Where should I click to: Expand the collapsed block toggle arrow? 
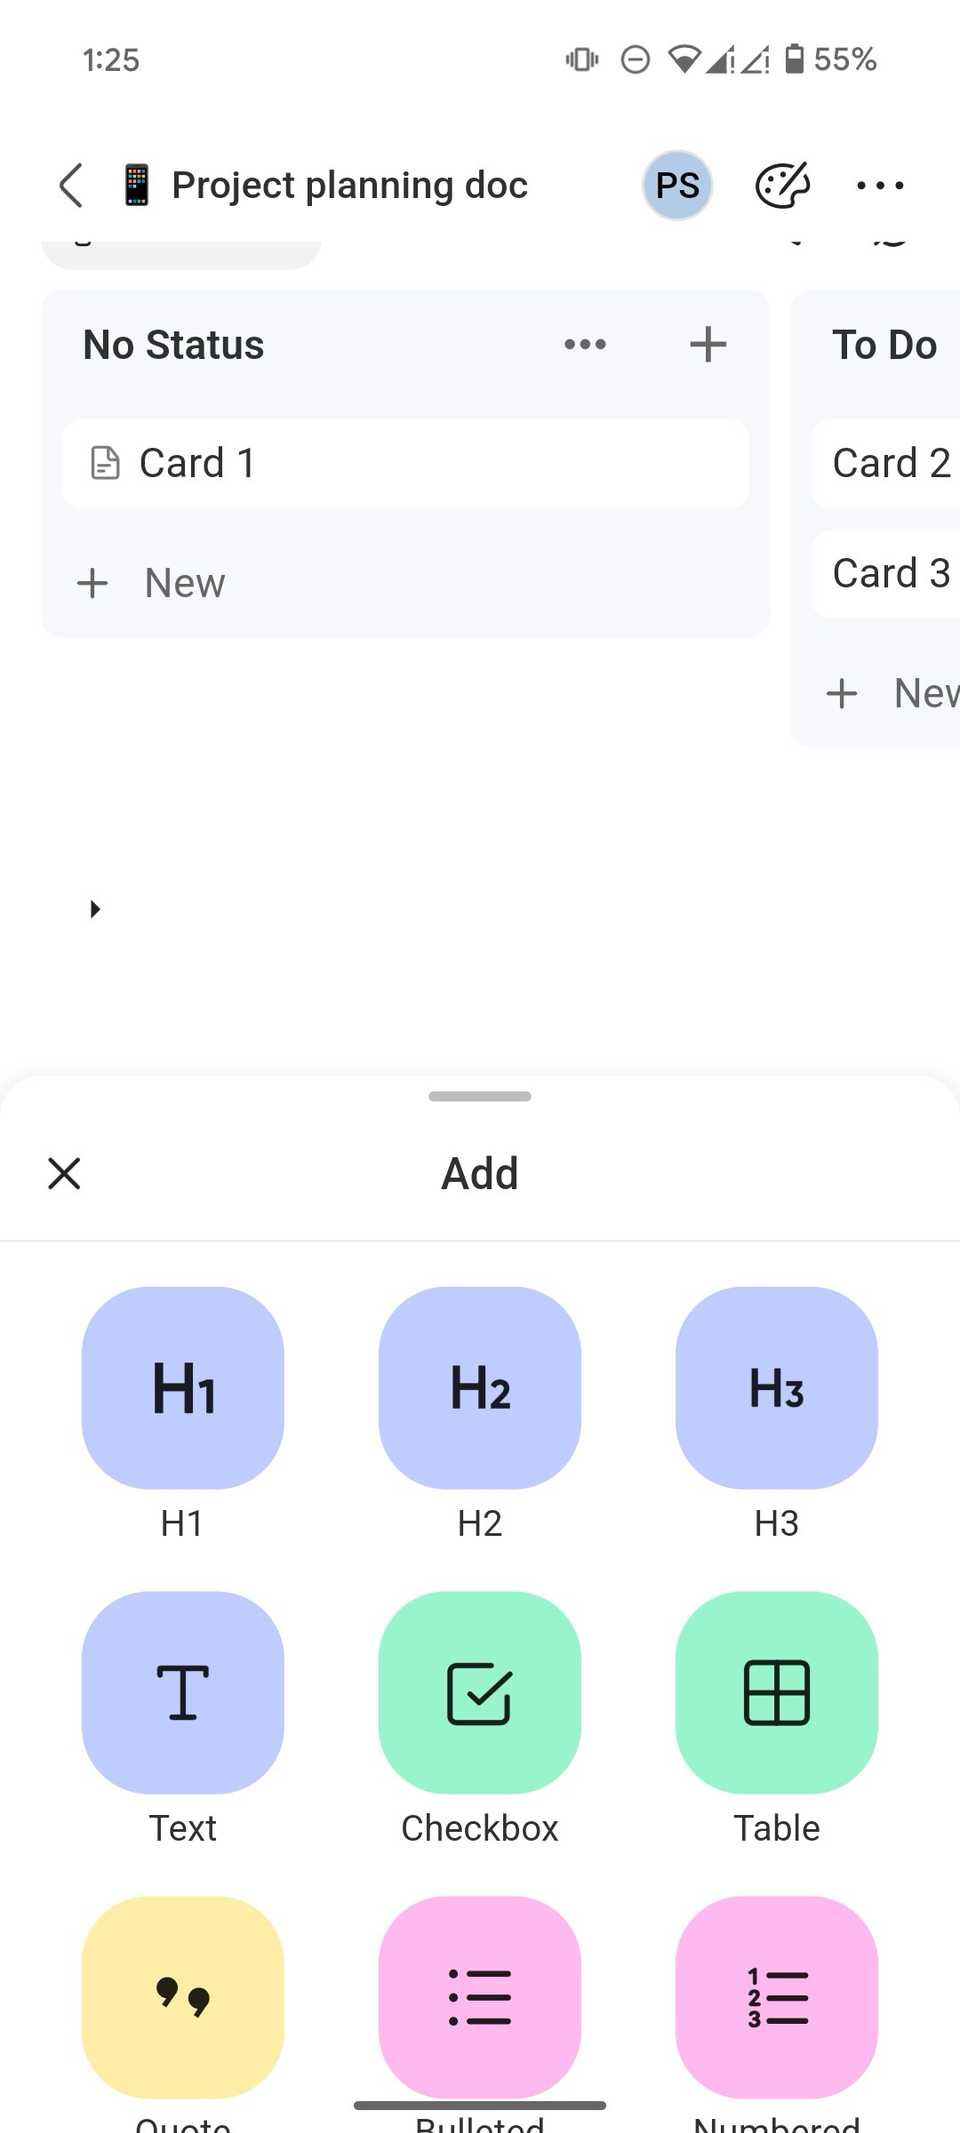point(95,908)
